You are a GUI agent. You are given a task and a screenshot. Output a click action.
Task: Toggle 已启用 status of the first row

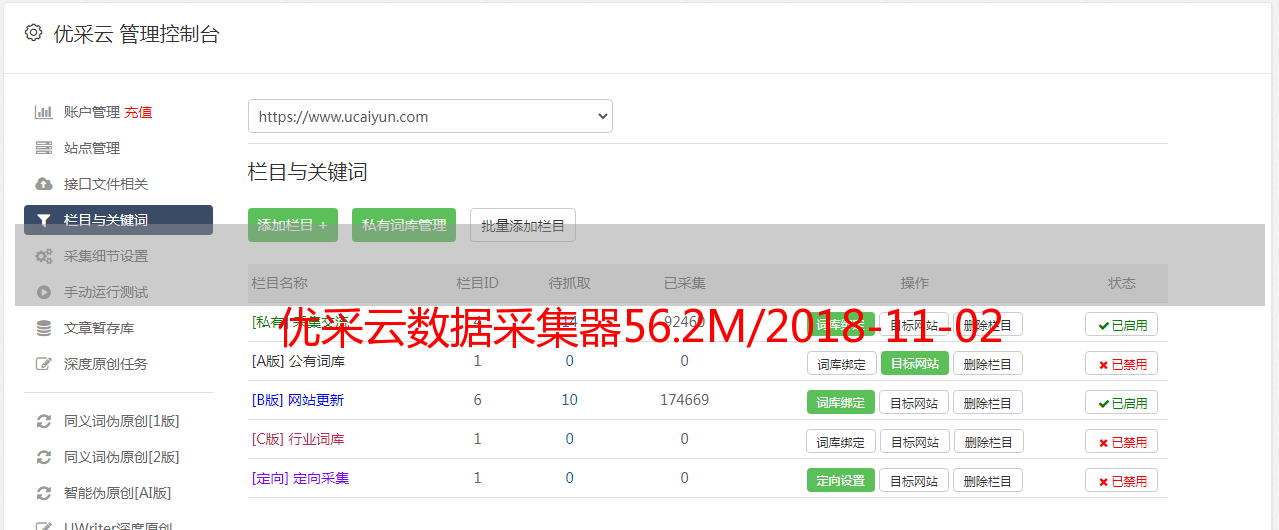click(1122, 324)
